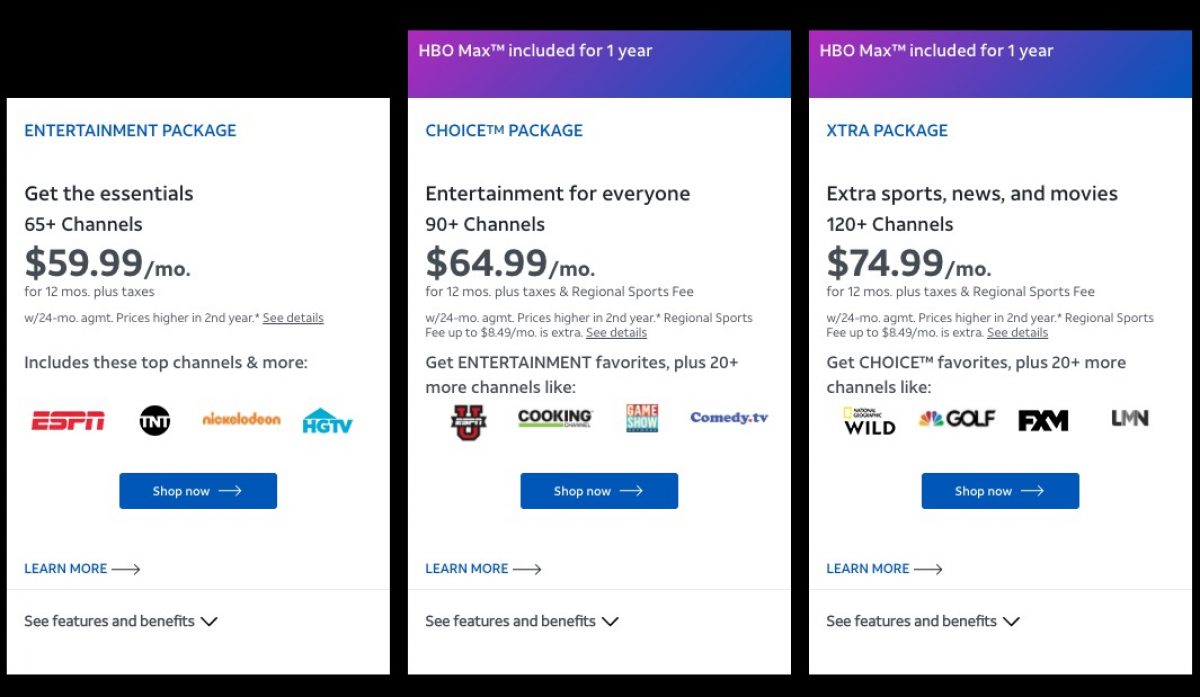The image size is (1200, 697).
Task: Click the LMN channel logo
Action: [x=1130, y=418]
